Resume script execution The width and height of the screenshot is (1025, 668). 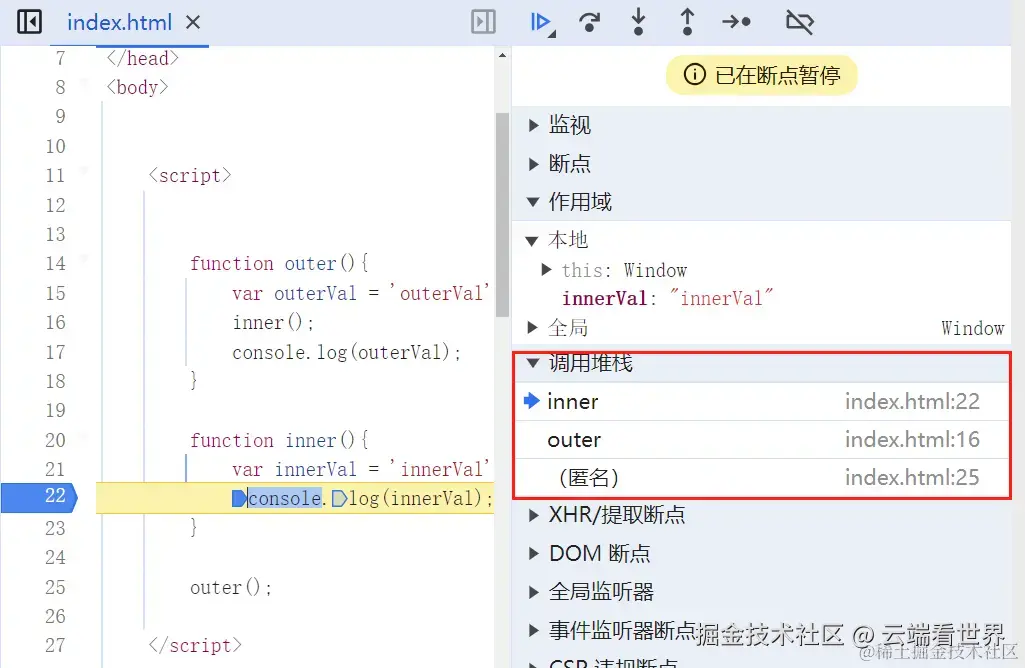(542, 22)
